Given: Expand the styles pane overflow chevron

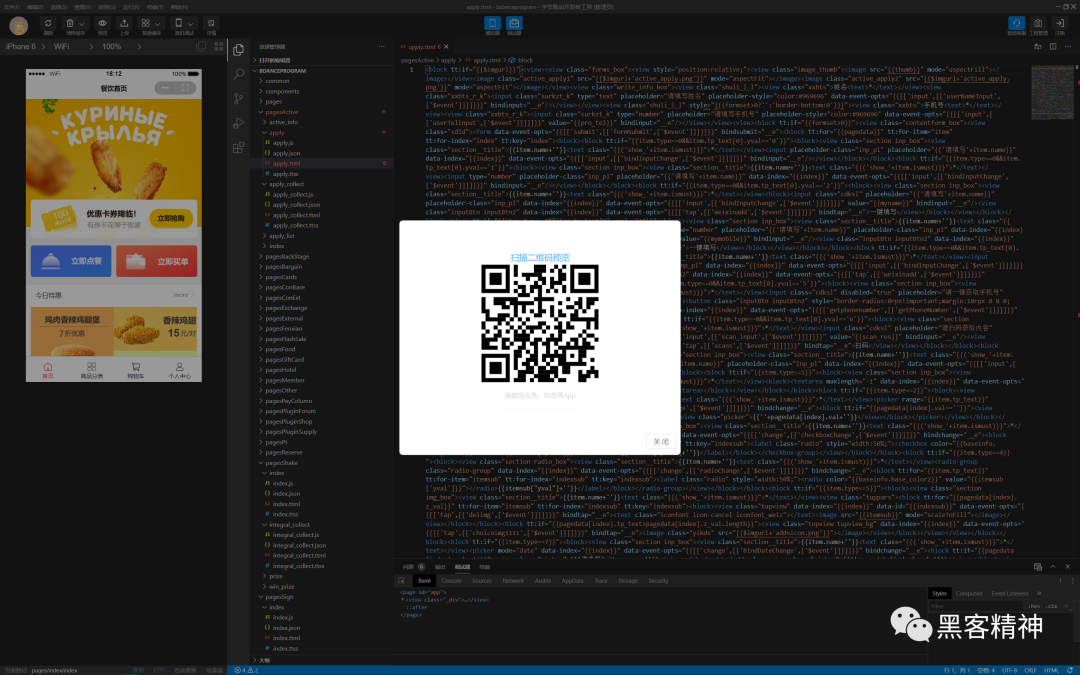Looking at the screenshot, I should (x=1039, y=593).
